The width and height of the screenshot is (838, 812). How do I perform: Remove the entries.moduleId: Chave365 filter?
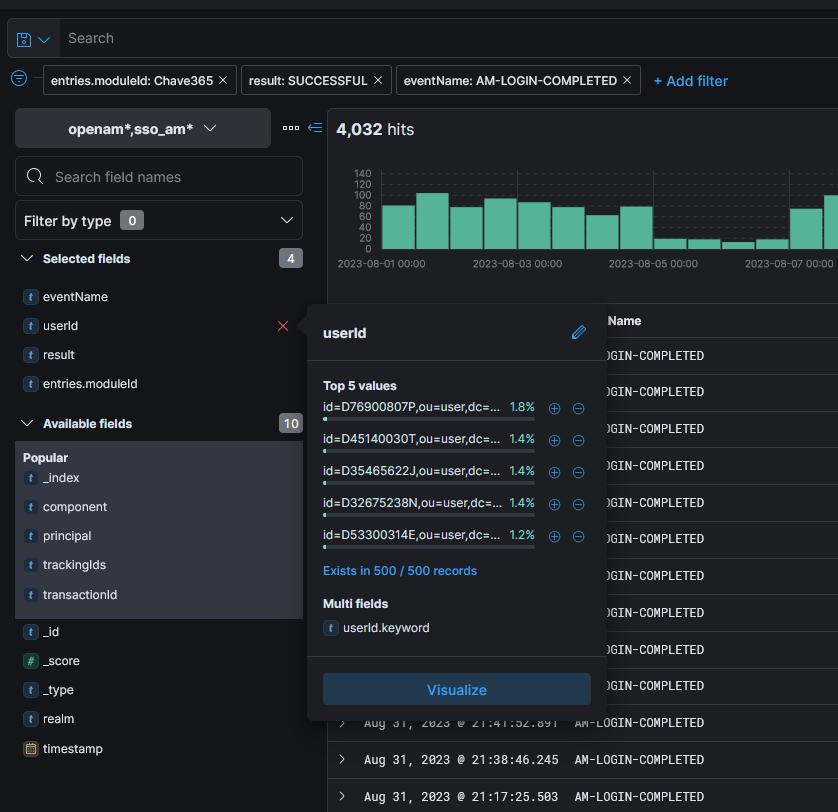pos(223,80)
